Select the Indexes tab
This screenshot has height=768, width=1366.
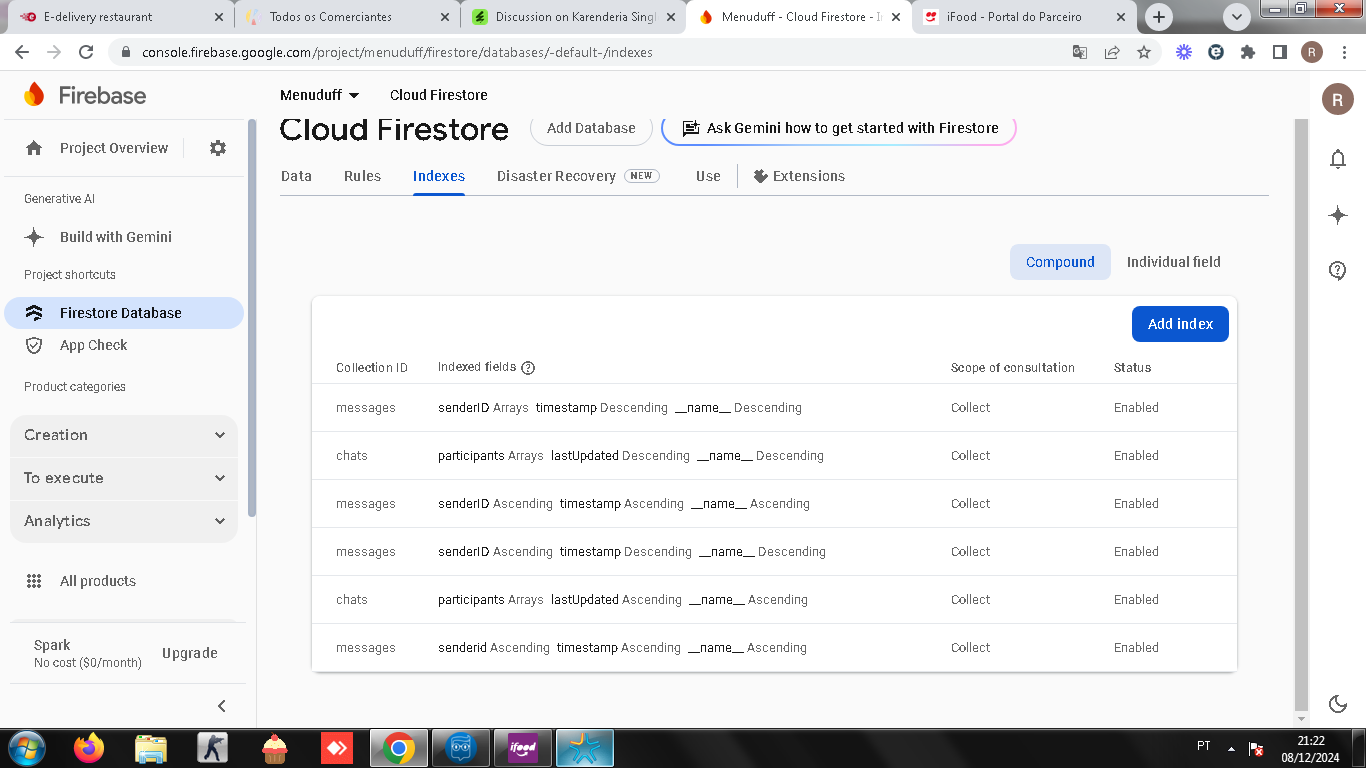pyautogui.click(x=439, y=176)
